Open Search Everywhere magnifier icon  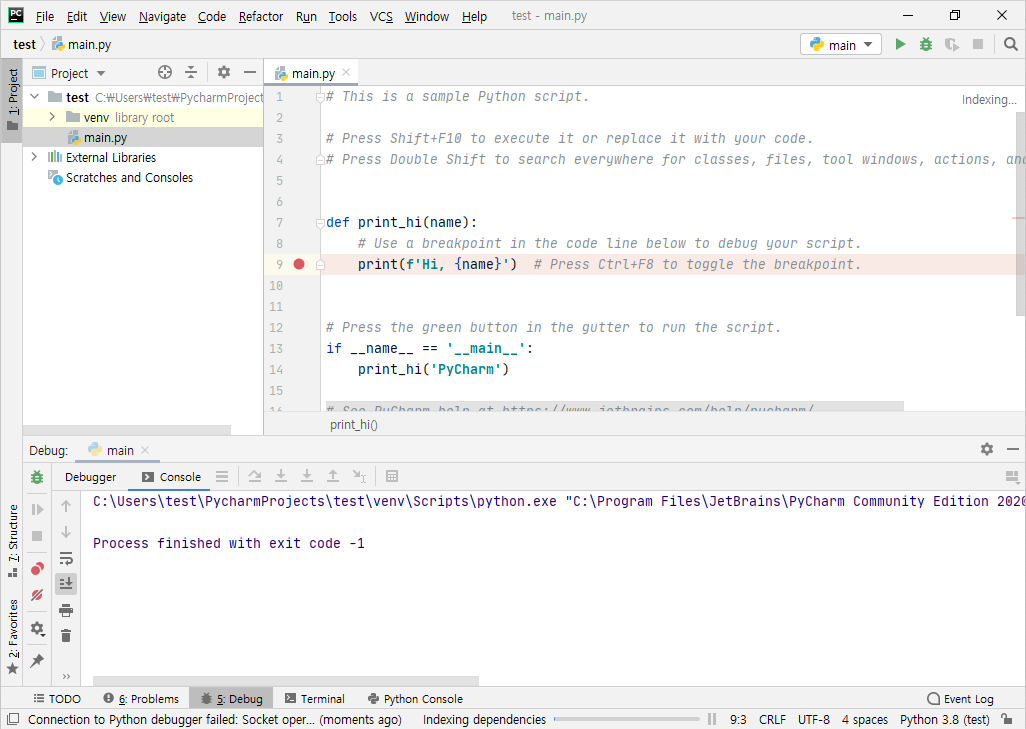coord(1010,44)
